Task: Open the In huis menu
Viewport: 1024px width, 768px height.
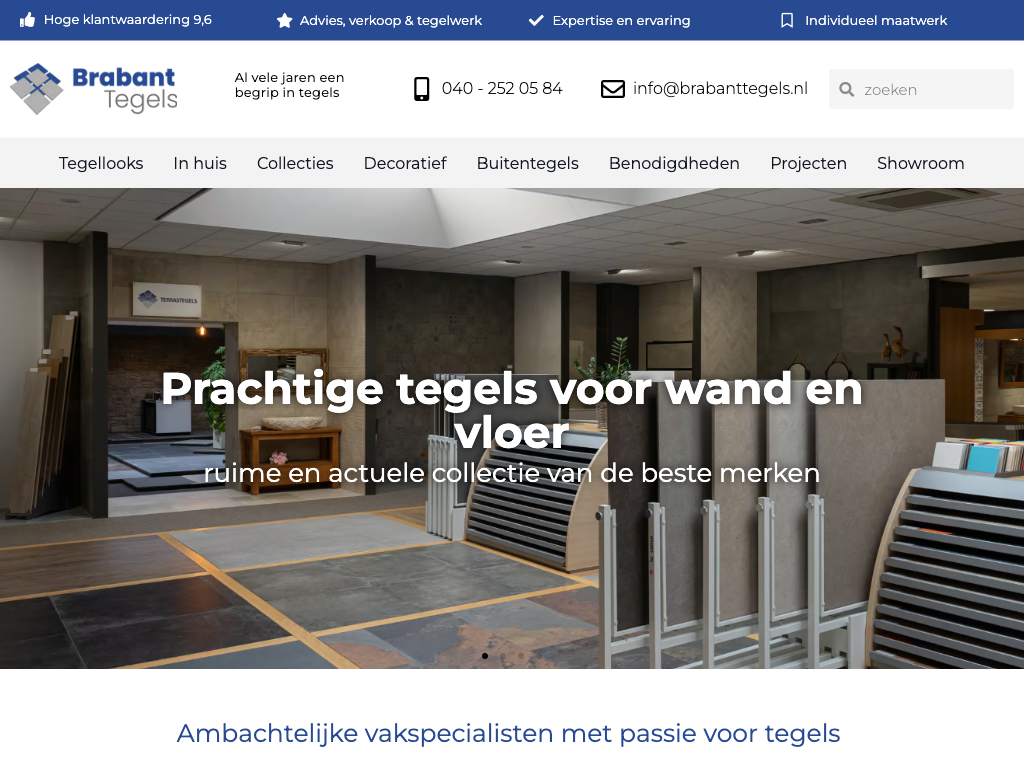Action: [200, 163]
